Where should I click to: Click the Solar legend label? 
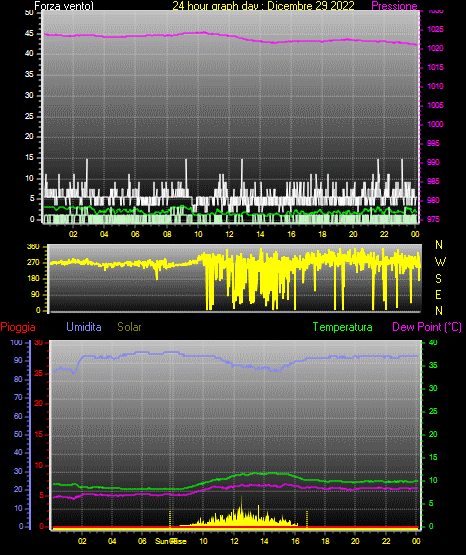point(129,327)
